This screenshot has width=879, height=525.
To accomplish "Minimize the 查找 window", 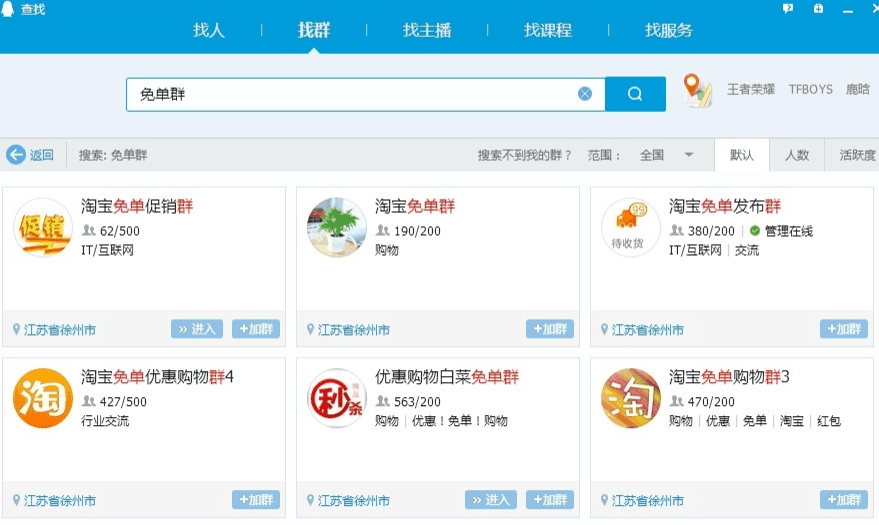I will 848,10.
